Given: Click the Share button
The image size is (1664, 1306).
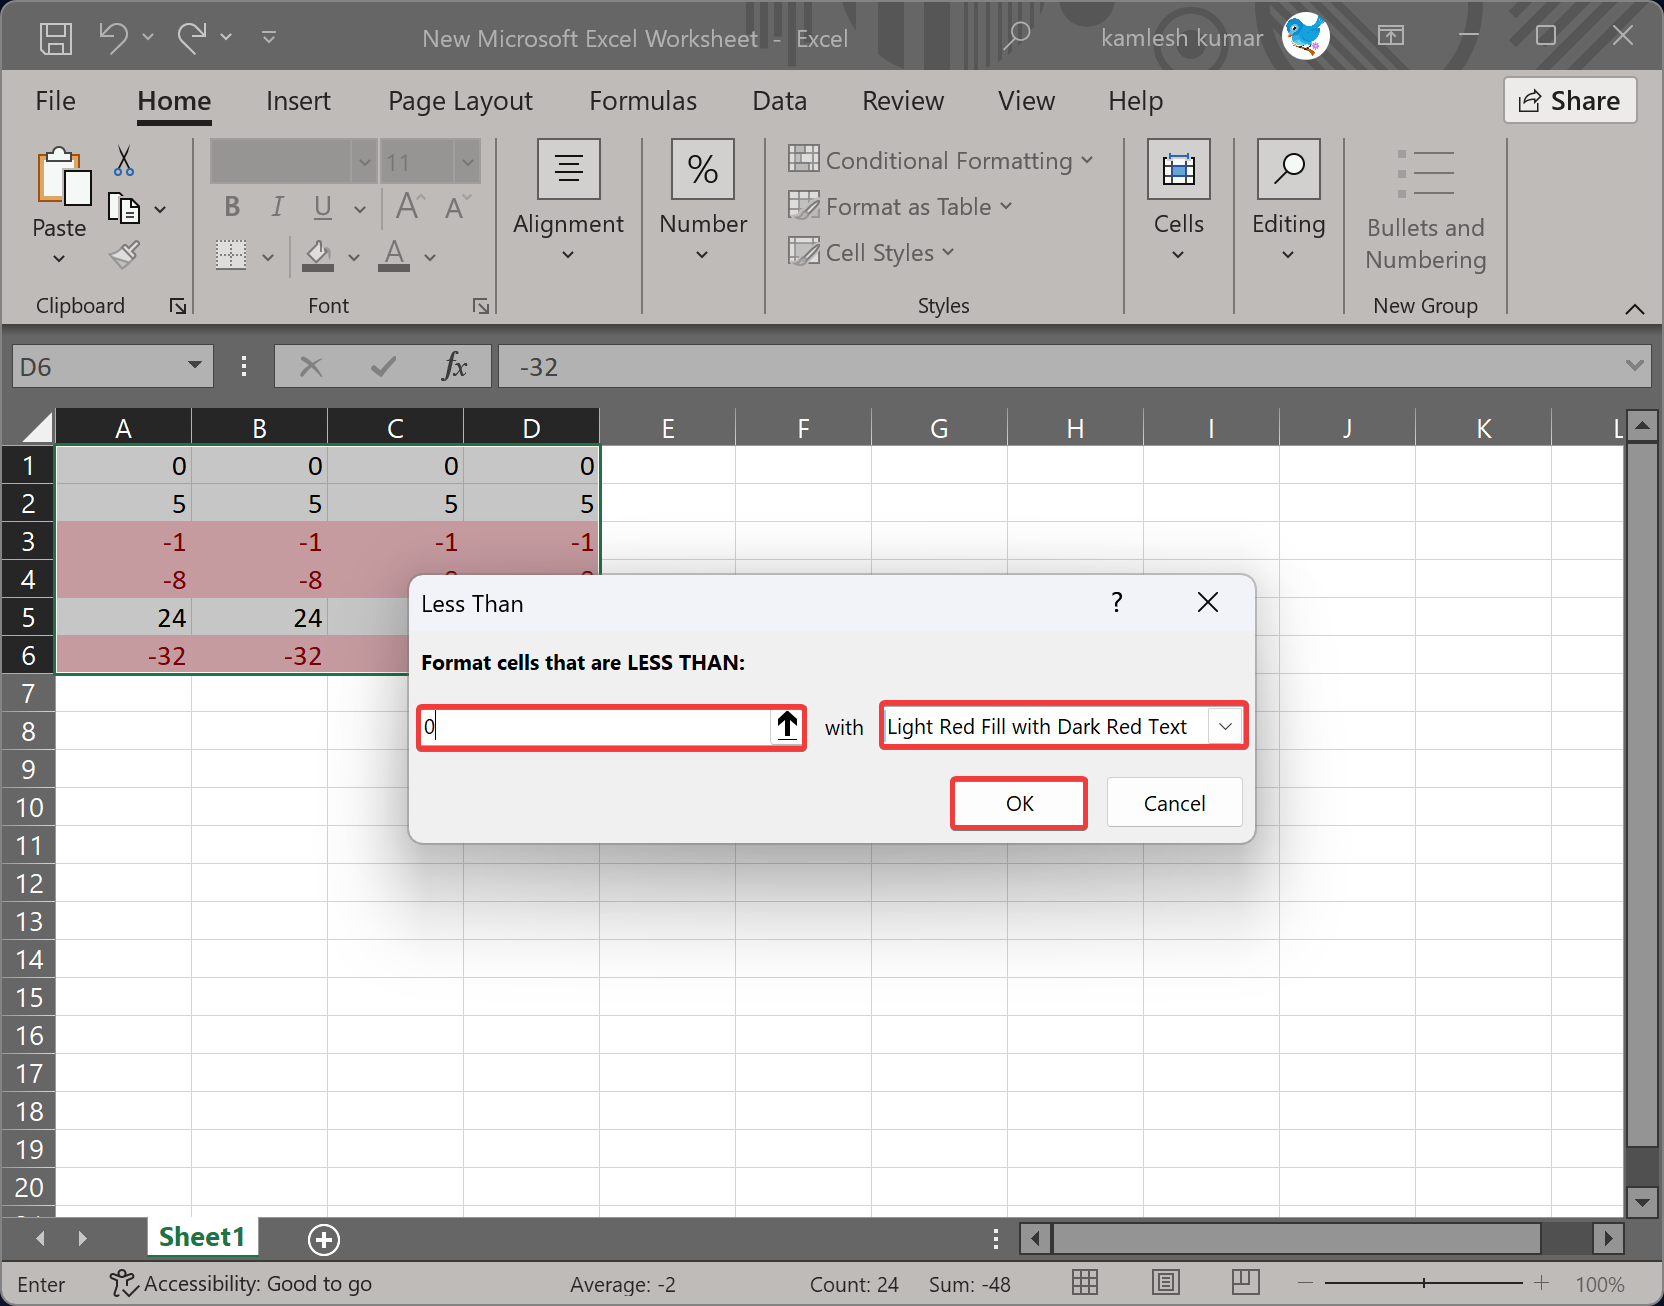Looking at the screenshot, I should coord(1570,100).
